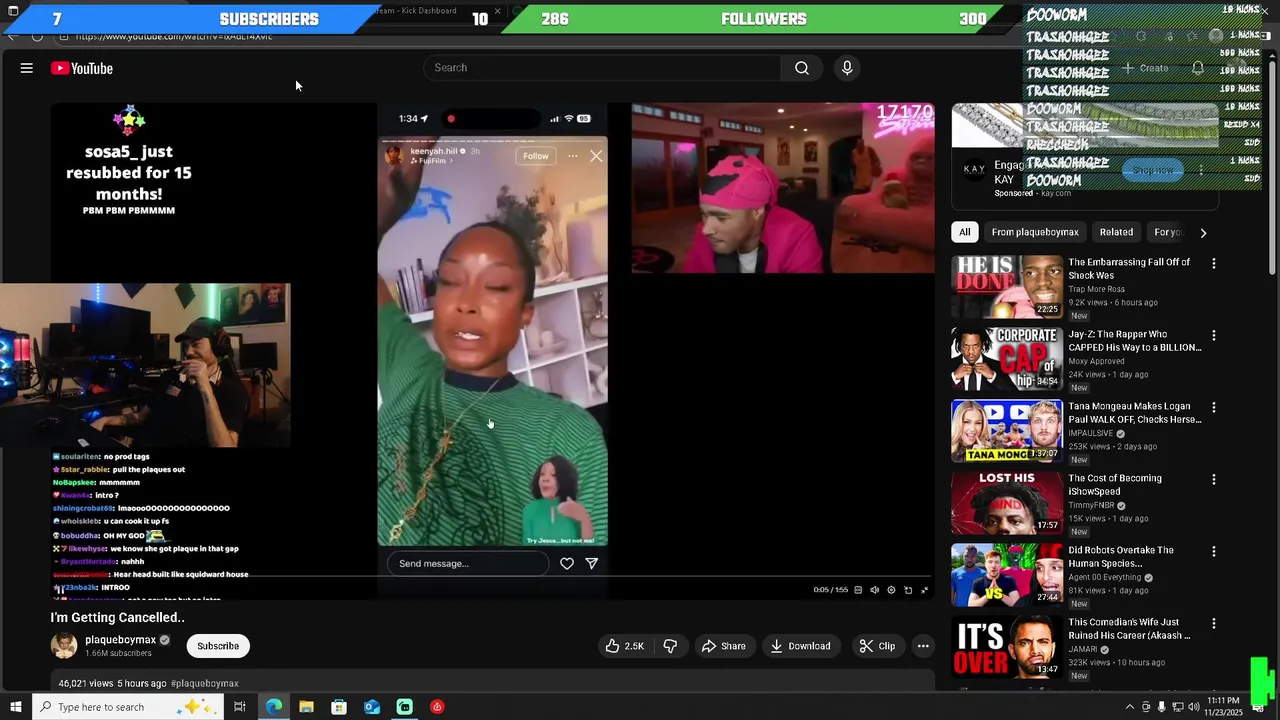Viewport: 1280px width, 720px height.
Task: Open Task View on the taskbar
Action: point(240,707)
